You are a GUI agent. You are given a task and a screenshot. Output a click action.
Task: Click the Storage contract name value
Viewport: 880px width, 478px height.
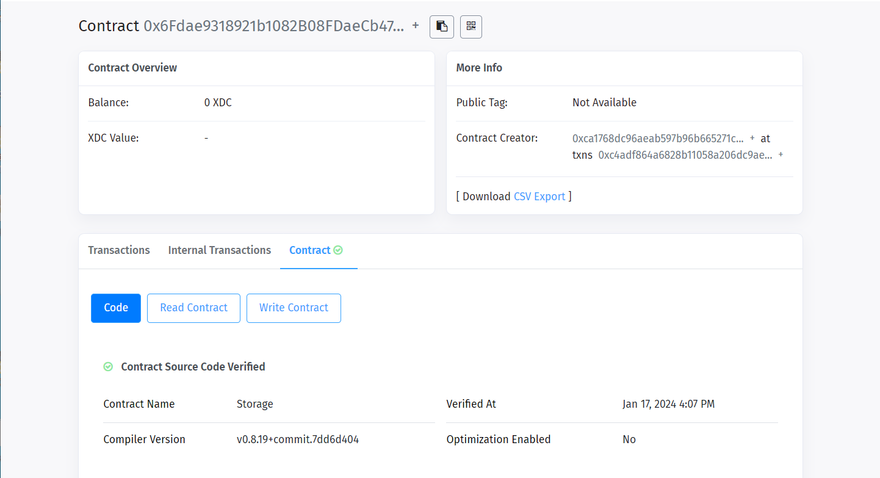pyautogui.click(x=254, y=404)
